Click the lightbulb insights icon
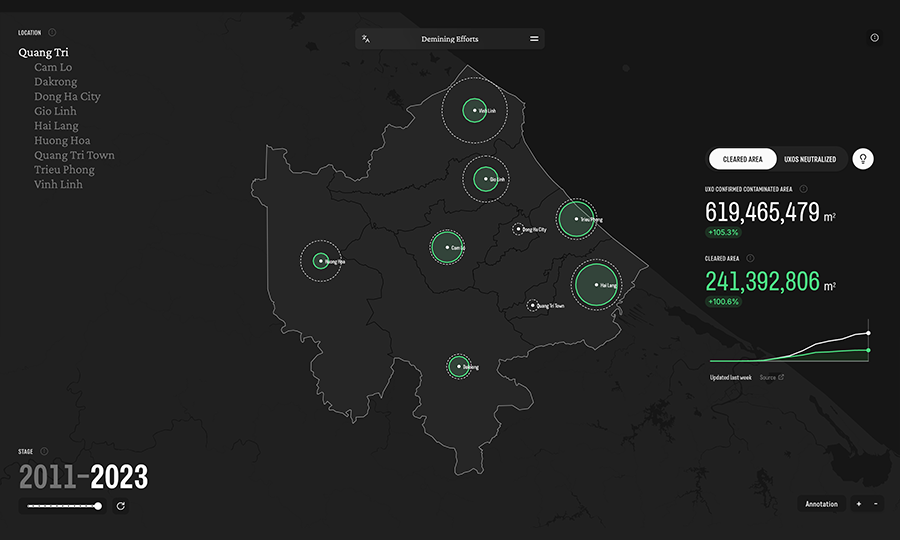Image resolution: width=900 pixels, height=540 pixels. tap(863, 159)
